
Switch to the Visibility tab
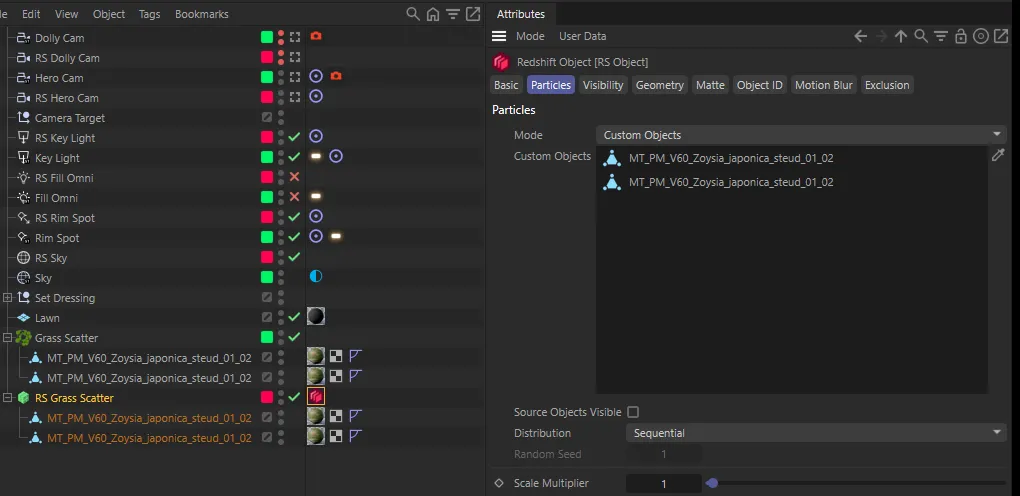click(603, 85)
